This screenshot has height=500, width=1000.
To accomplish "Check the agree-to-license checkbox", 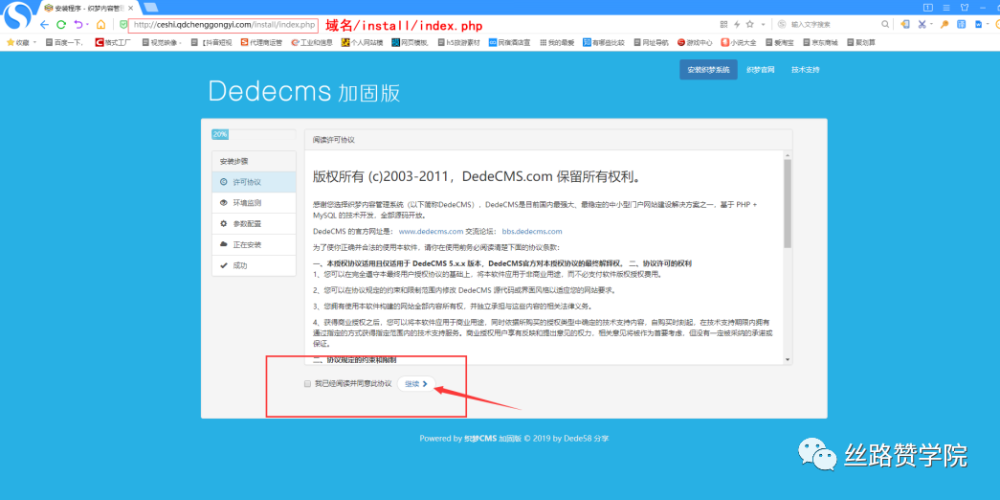I will point(307,384).
